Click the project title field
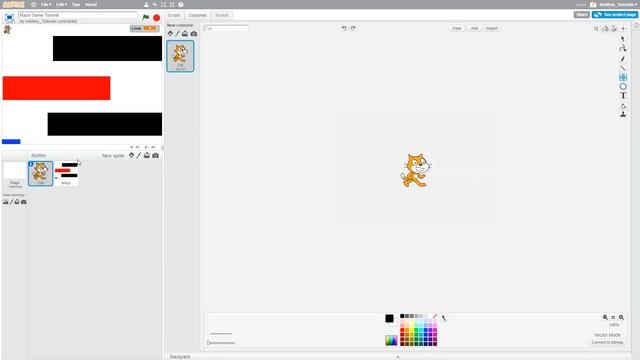Image resolution: width=640 pixels, height=360 pixels. click(78, 15)
